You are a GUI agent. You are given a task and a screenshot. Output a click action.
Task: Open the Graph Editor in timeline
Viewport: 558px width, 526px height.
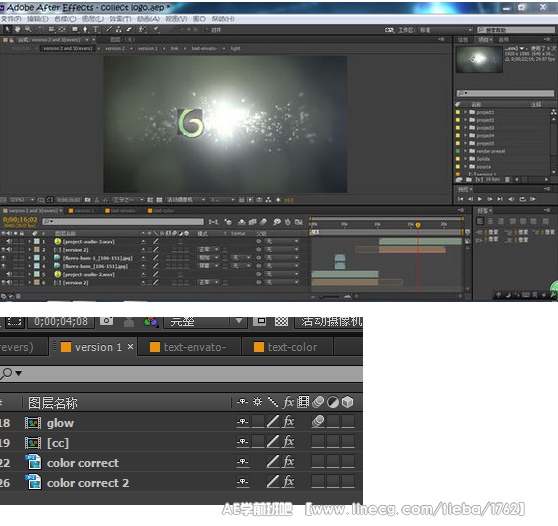[299, 222]
